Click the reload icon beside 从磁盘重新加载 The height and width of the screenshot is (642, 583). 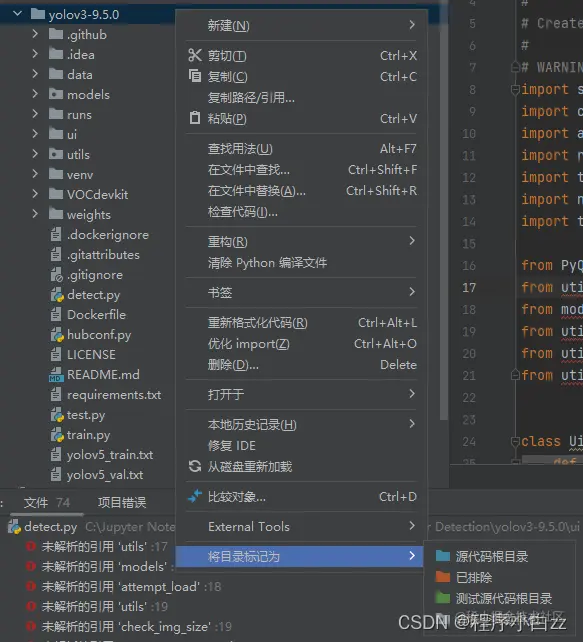coord(195,466)
